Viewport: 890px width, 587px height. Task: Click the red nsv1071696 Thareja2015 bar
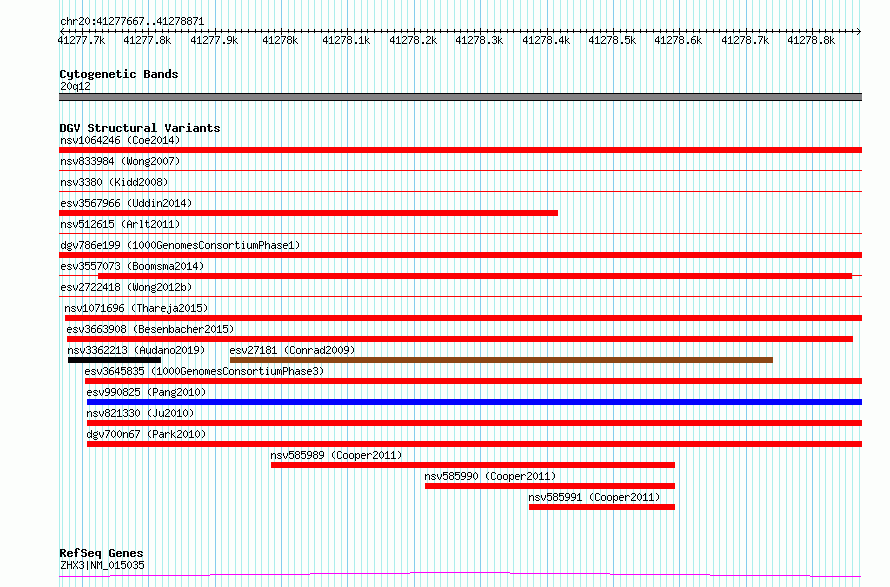pos(463,318)
